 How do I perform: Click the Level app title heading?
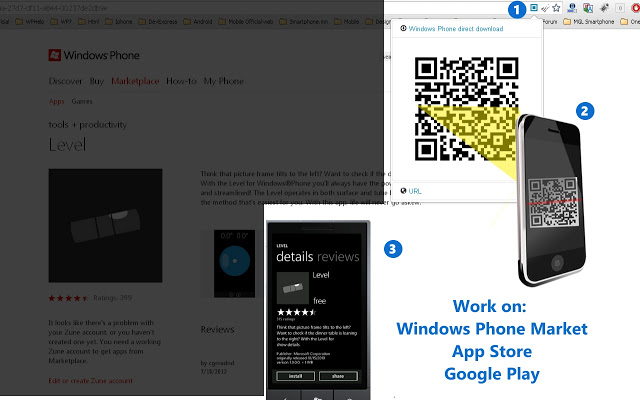click(67, 144)
